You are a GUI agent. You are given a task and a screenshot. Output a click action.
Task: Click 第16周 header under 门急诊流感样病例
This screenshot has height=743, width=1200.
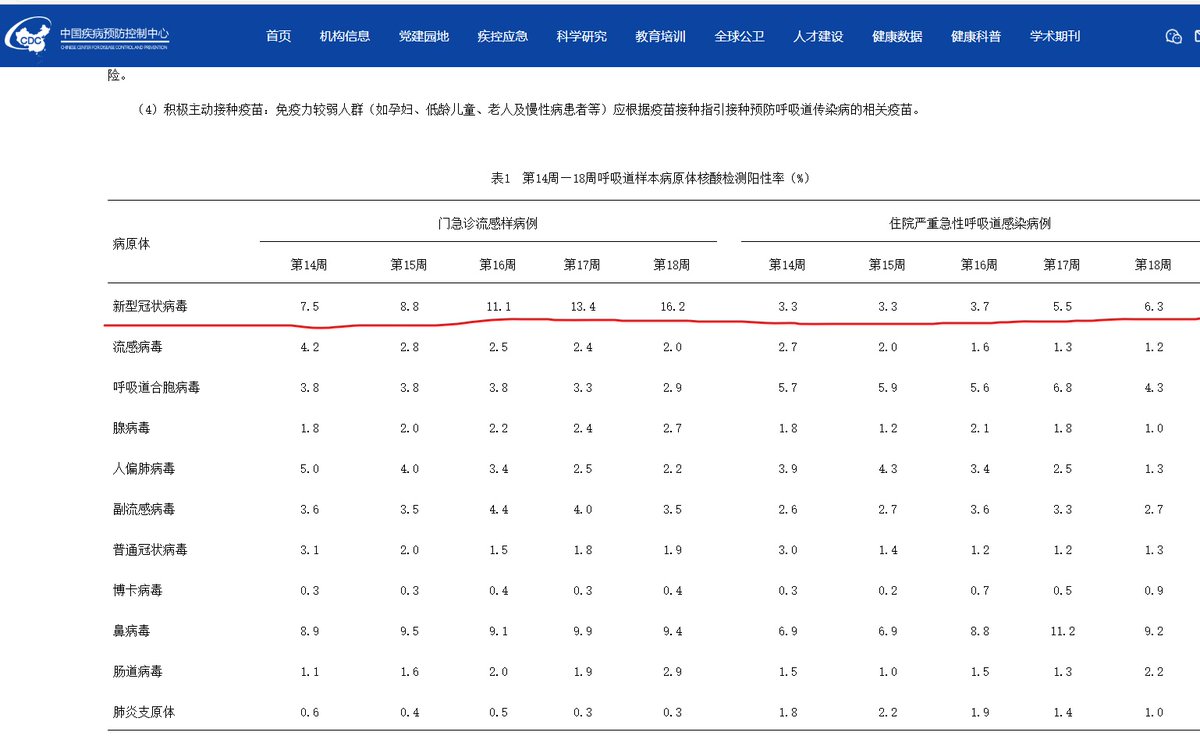coord(498,265)
